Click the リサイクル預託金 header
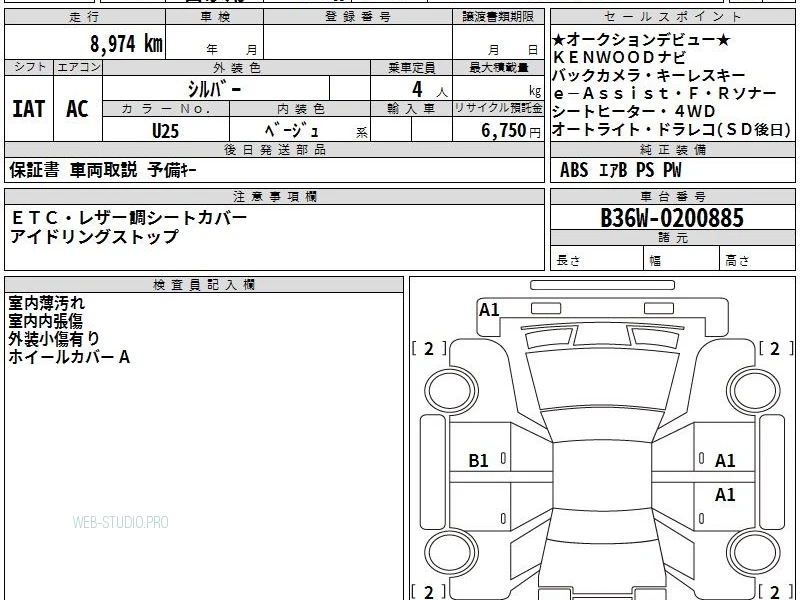This screenshot has width=800, height=600. [x=498, y=109]
